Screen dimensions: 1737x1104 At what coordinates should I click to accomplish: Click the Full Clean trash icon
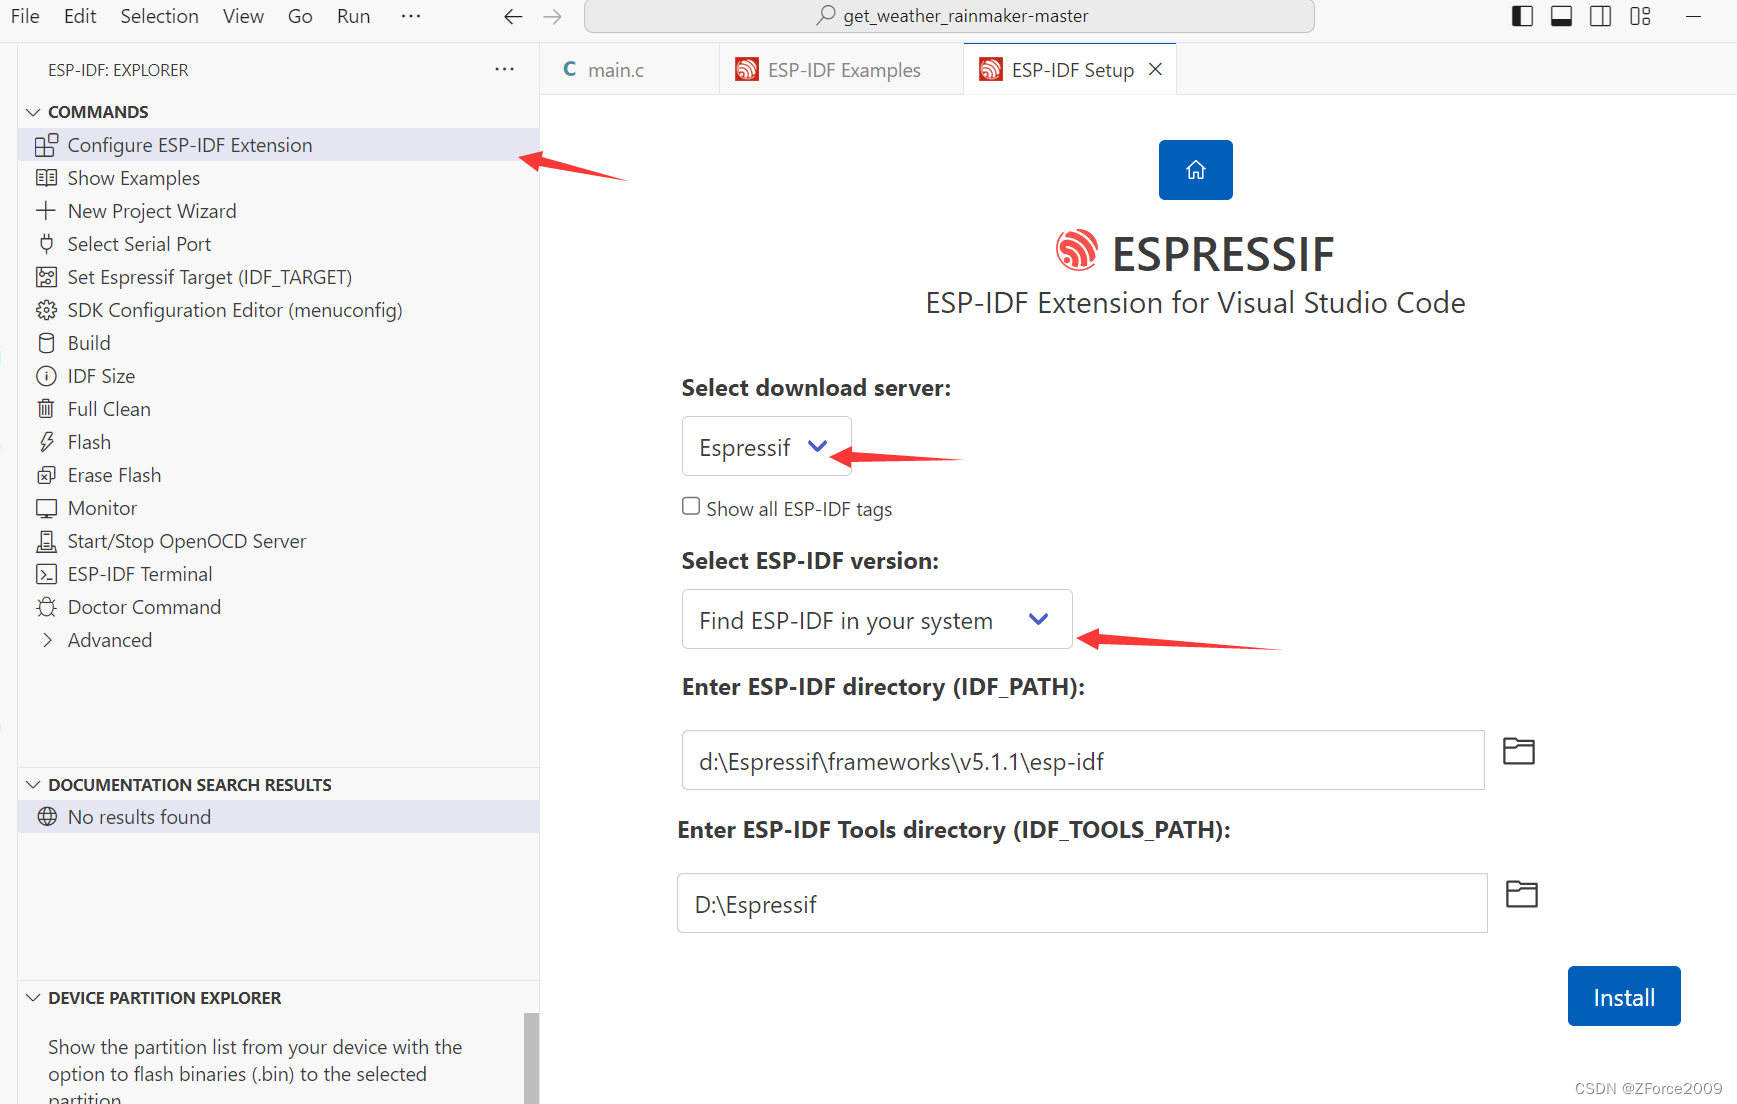[46, 409]
